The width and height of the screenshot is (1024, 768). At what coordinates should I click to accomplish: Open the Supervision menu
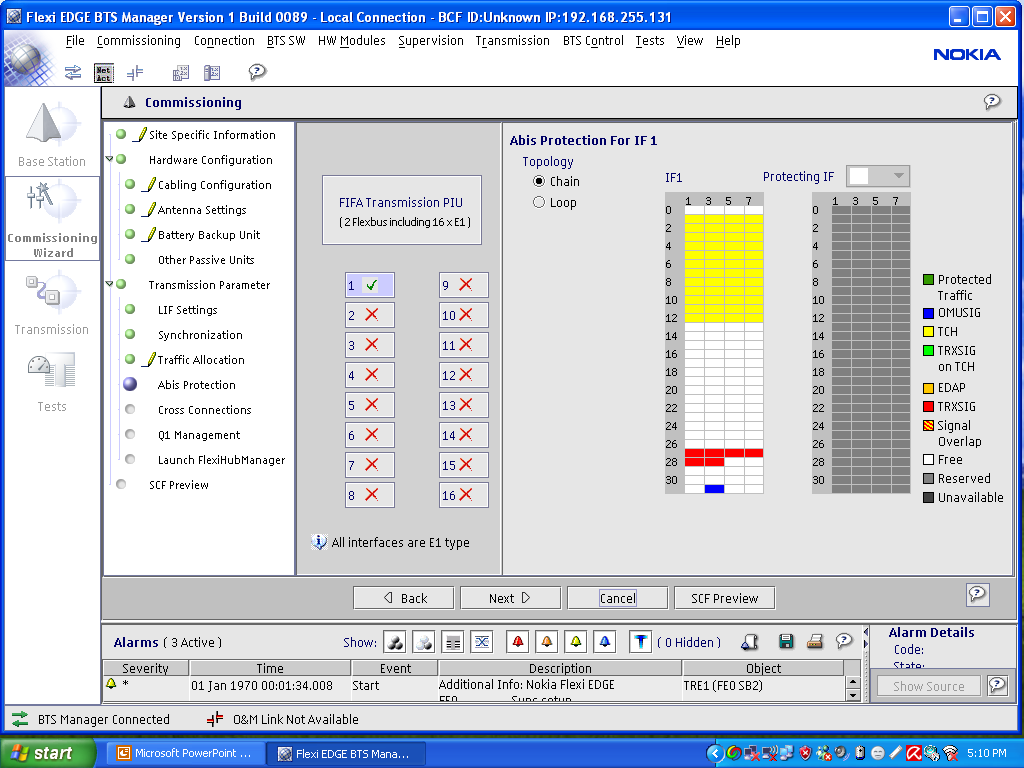[430, 41]
